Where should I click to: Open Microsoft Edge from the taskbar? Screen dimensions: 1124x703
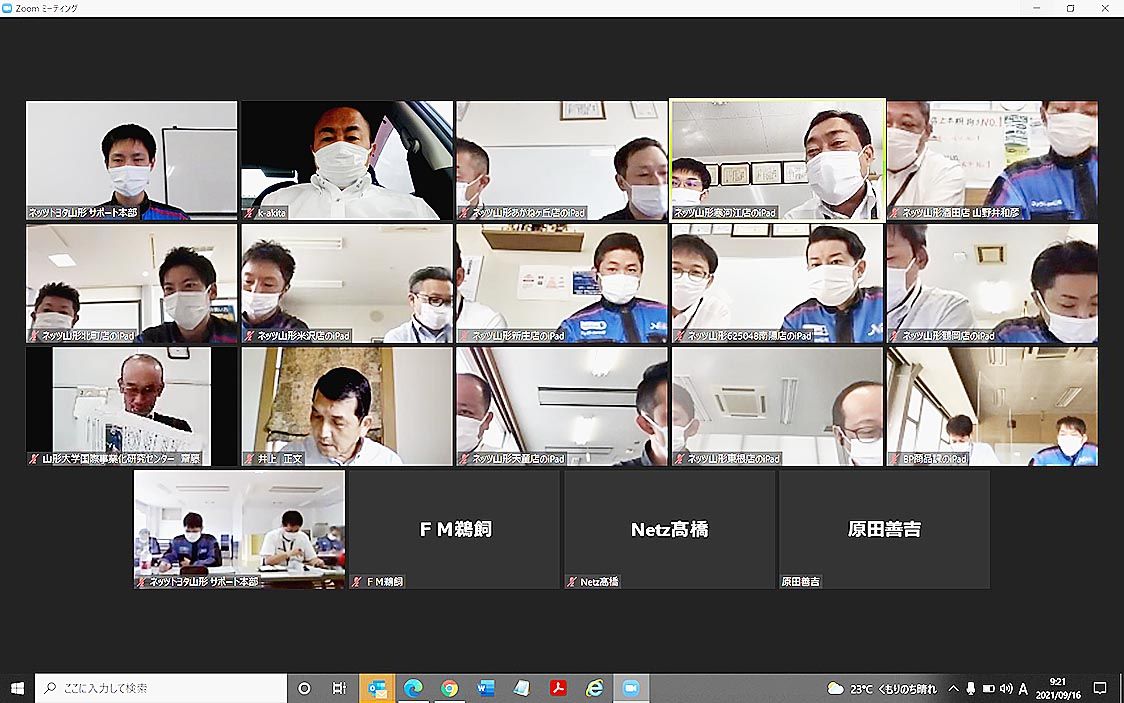[413, 688]
